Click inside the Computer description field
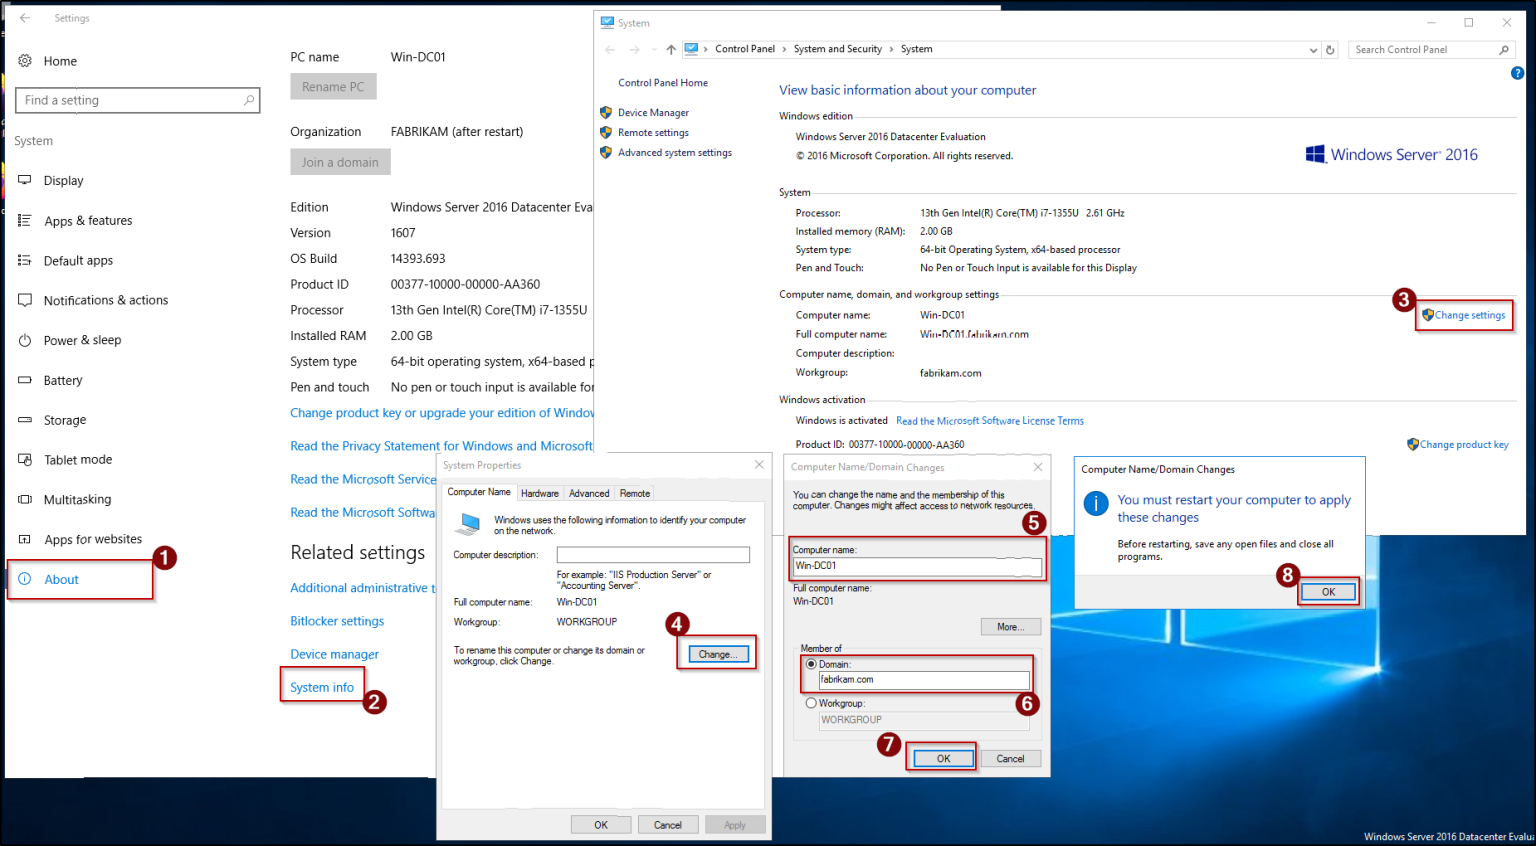 pyautogui.click(x=653, y=554)
